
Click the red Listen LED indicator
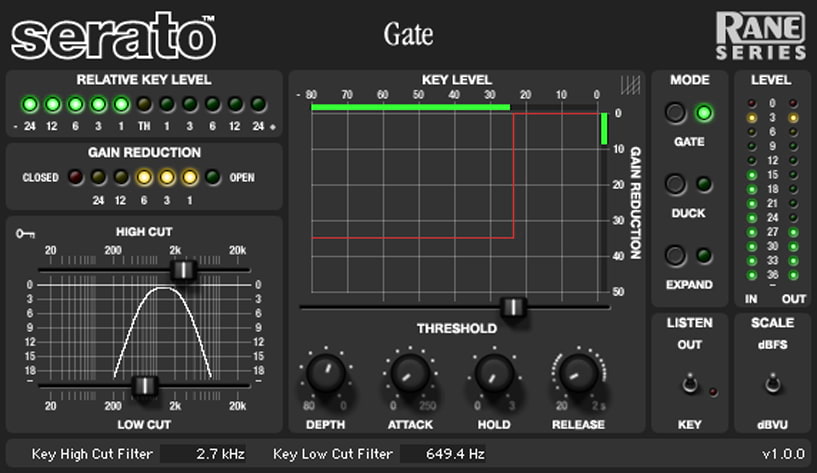(713, 392)
